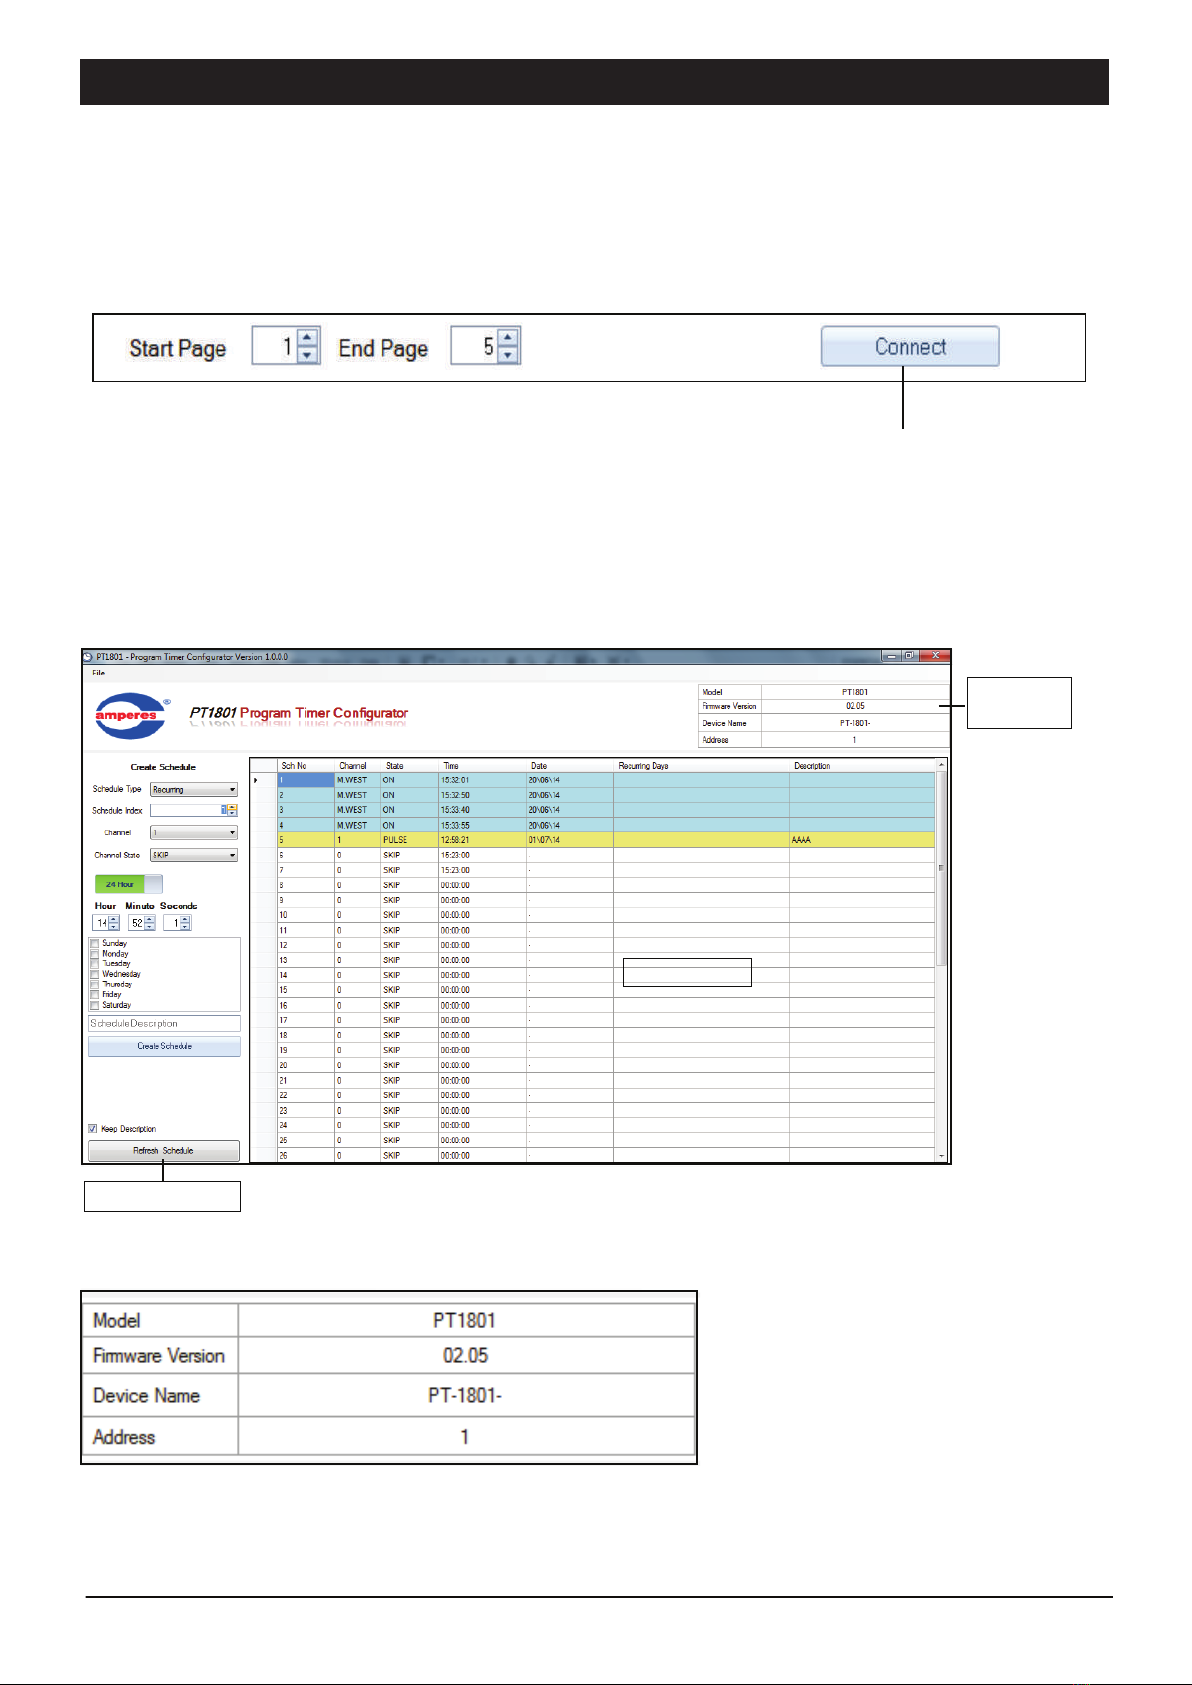The width and height of the screenshot is (1192, 1685).
Task: Click the End Page number field
Action: [x=475, y=346]
